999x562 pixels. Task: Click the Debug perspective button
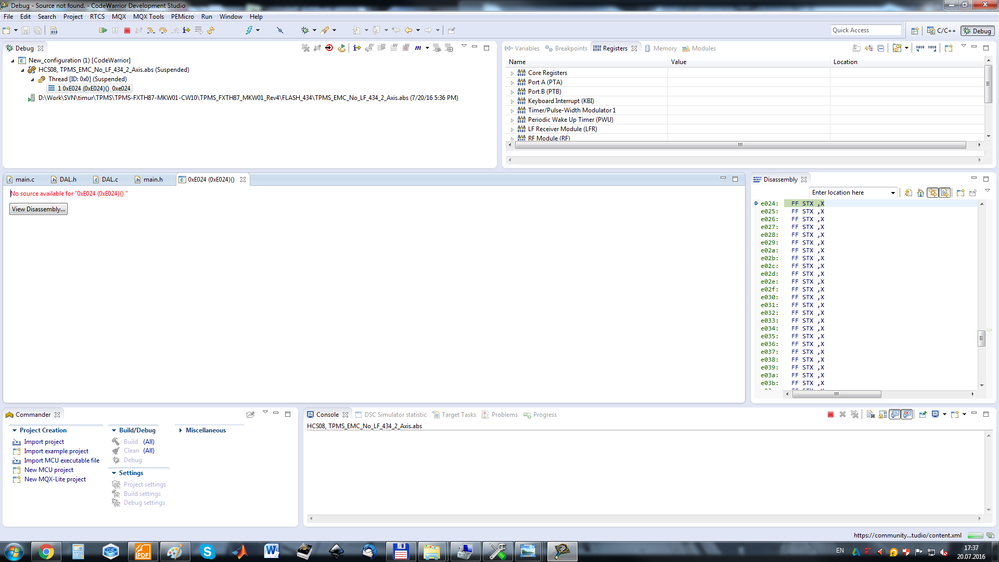978,31
